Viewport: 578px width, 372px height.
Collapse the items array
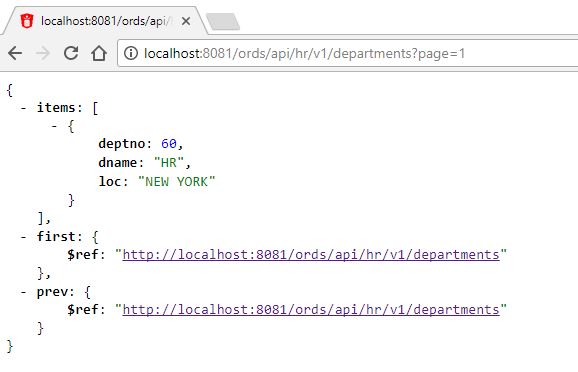pyautogui.click(x=24, y=108)
